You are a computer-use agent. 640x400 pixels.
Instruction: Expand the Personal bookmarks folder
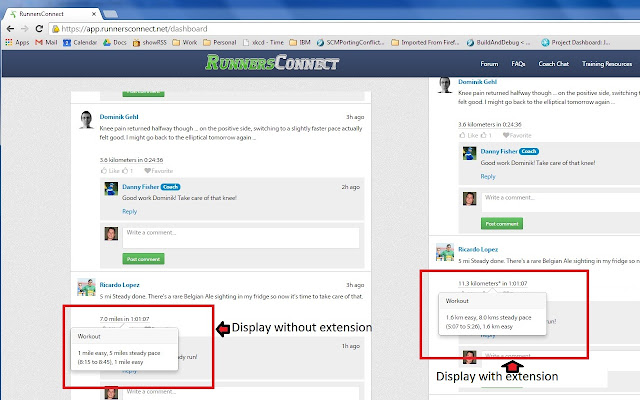[x=220, y=42]
